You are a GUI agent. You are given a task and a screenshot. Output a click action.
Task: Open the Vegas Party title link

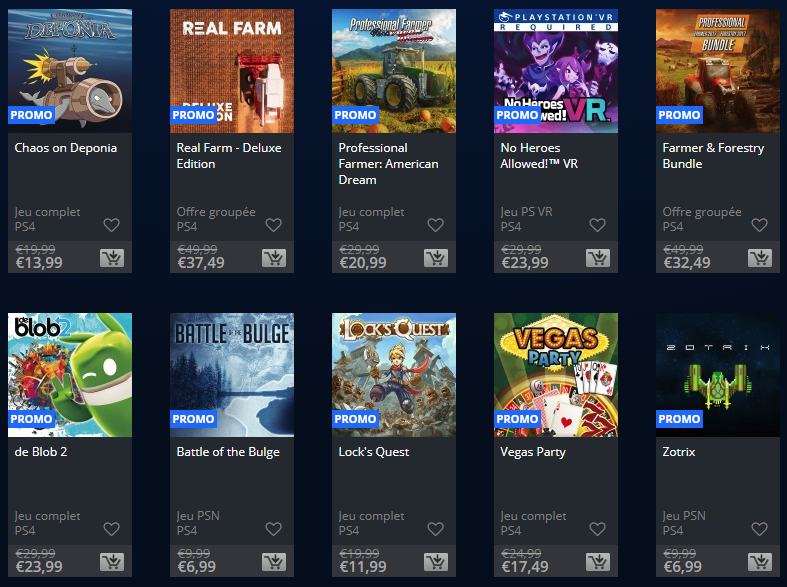click(x=533, y=452)
